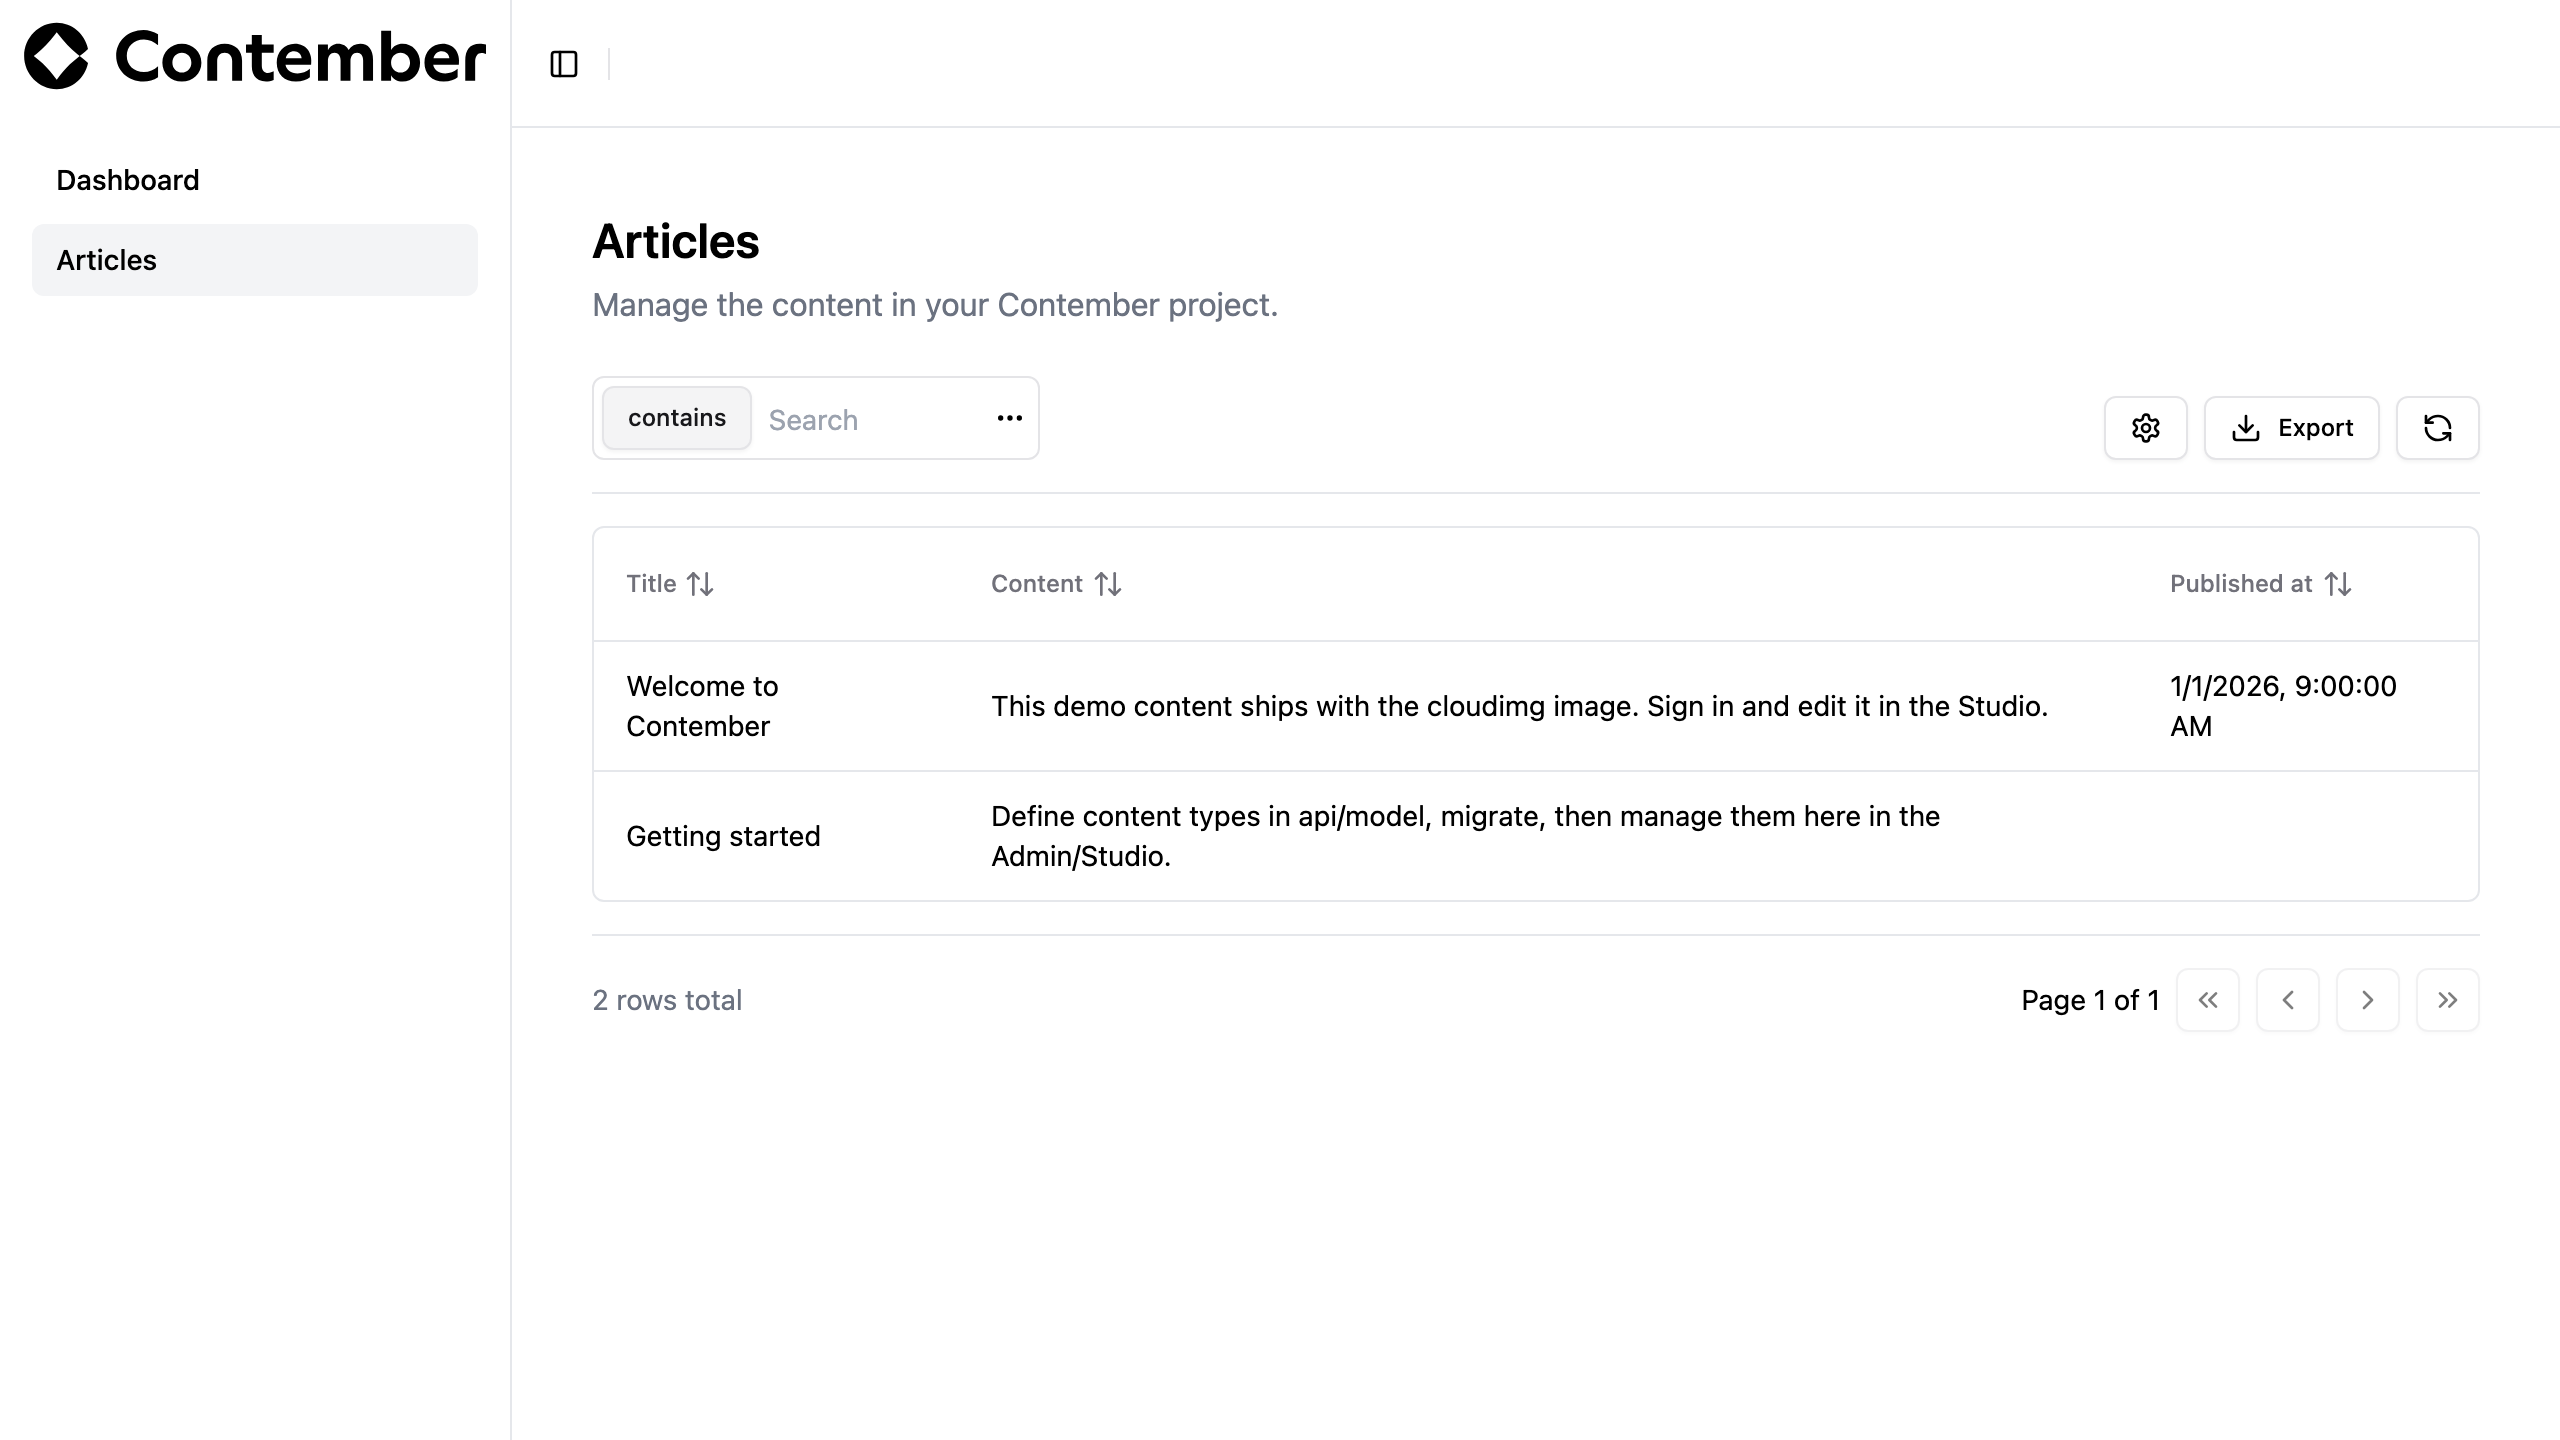
Task: Click the 'Manage the content' subtitle text
Action: [935, 305]
